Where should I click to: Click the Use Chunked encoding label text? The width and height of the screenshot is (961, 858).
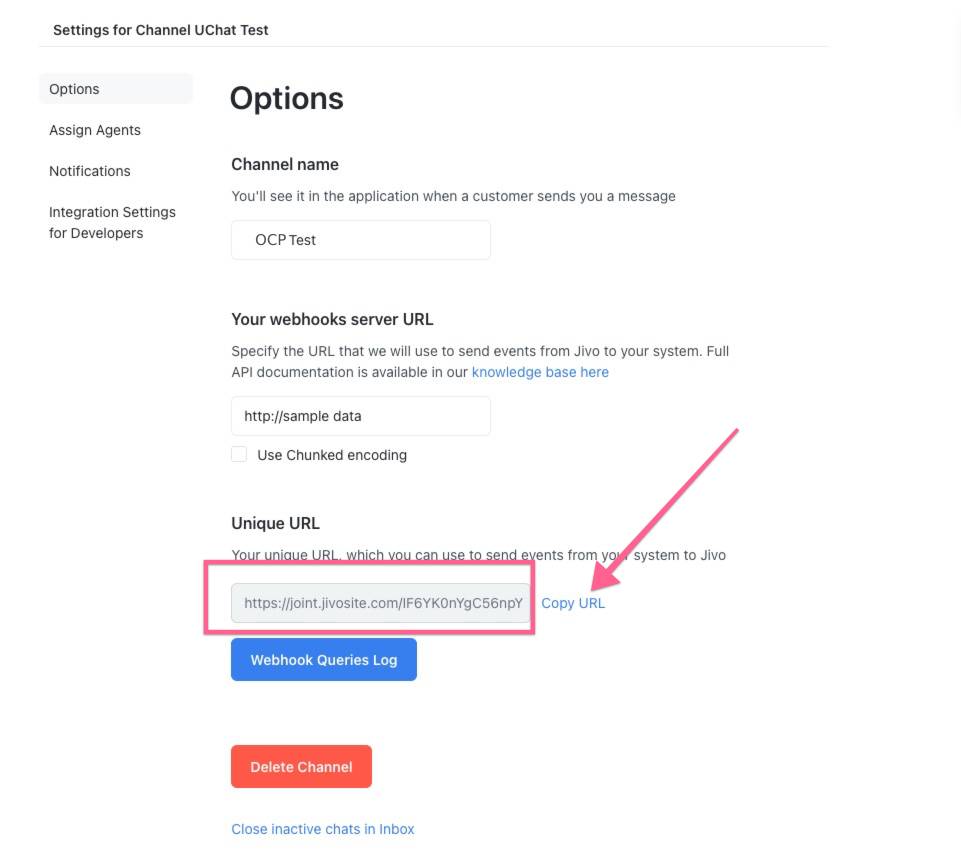[x=332, y=455]
